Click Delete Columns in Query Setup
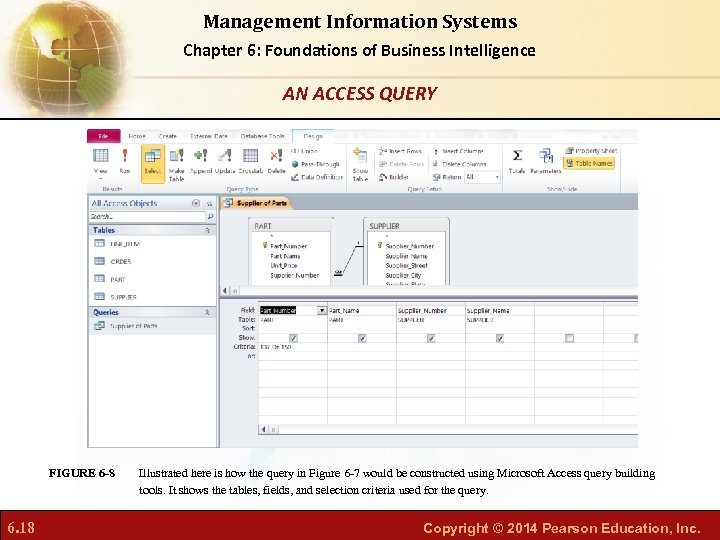The image size is (720, 540). click(459, 164)
